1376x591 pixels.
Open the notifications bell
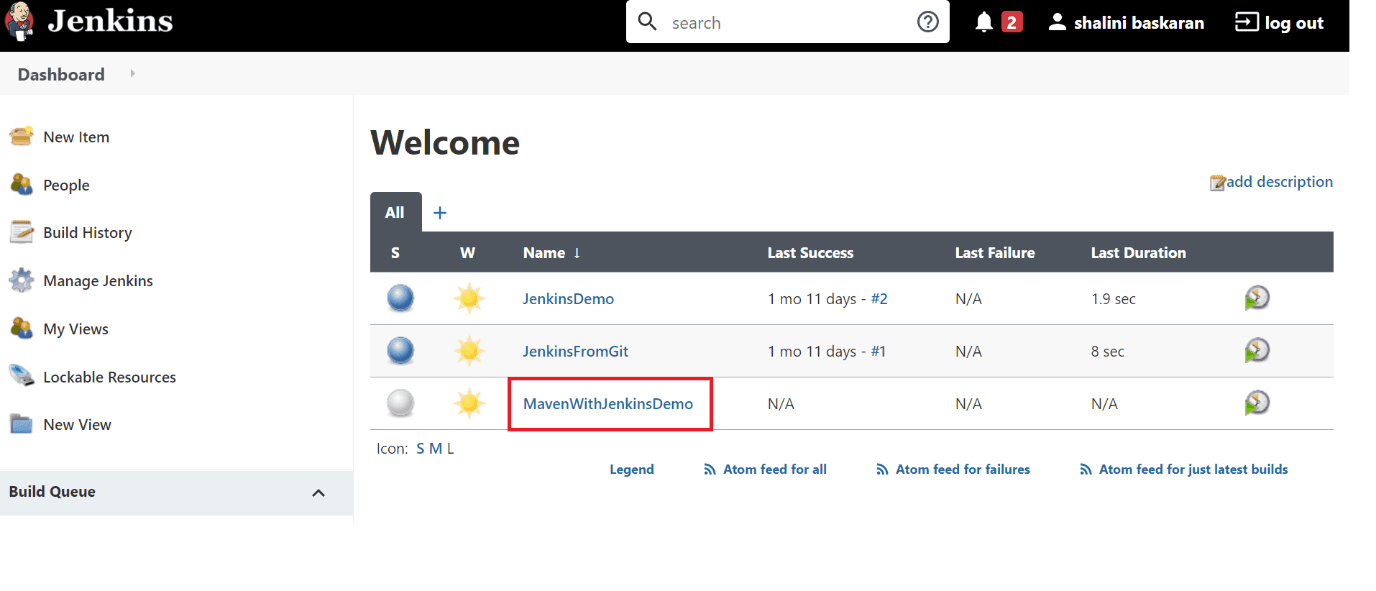[x=985, y=21]
